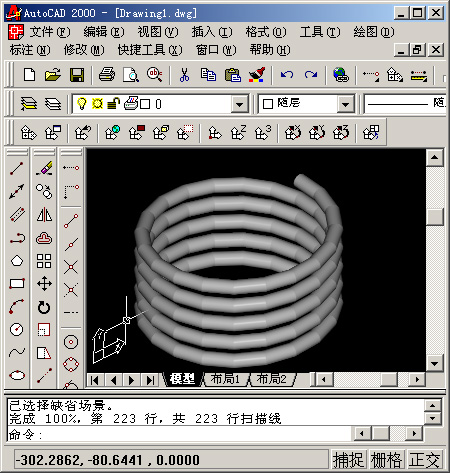Create a new drawing with New icon
This screenshot has width=450, height=473.
coord(29,75)
